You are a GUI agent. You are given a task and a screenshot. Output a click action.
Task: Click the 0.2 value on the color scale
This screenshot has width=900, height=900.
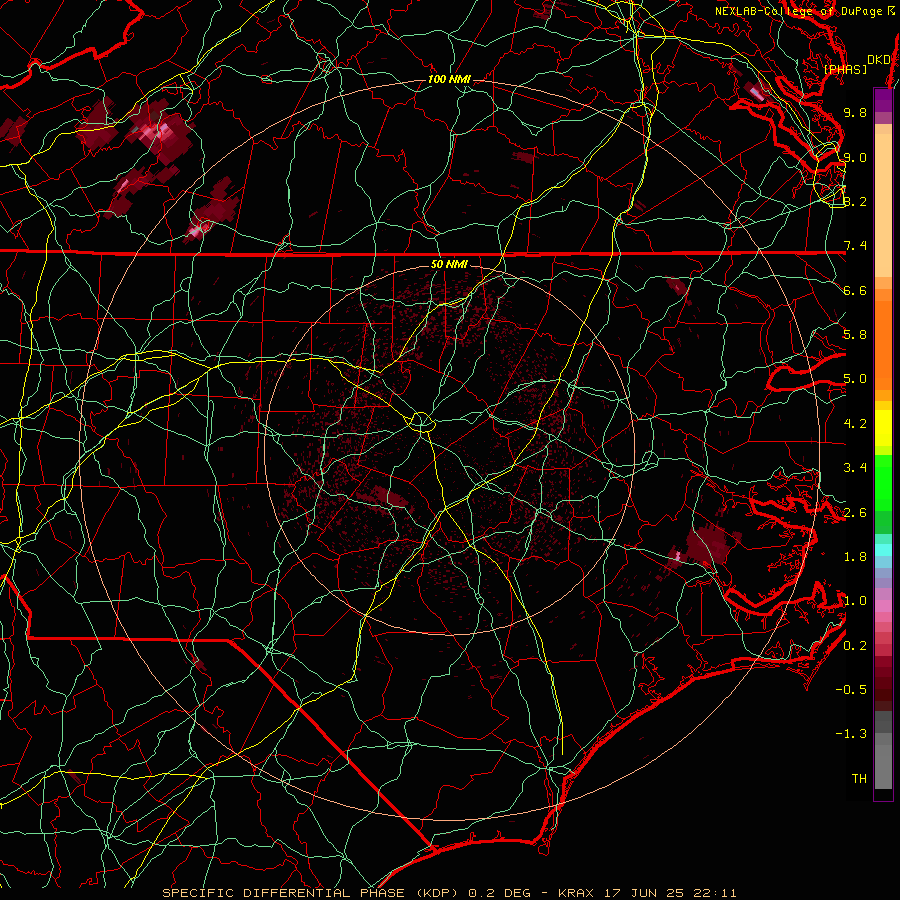point(855,646)
